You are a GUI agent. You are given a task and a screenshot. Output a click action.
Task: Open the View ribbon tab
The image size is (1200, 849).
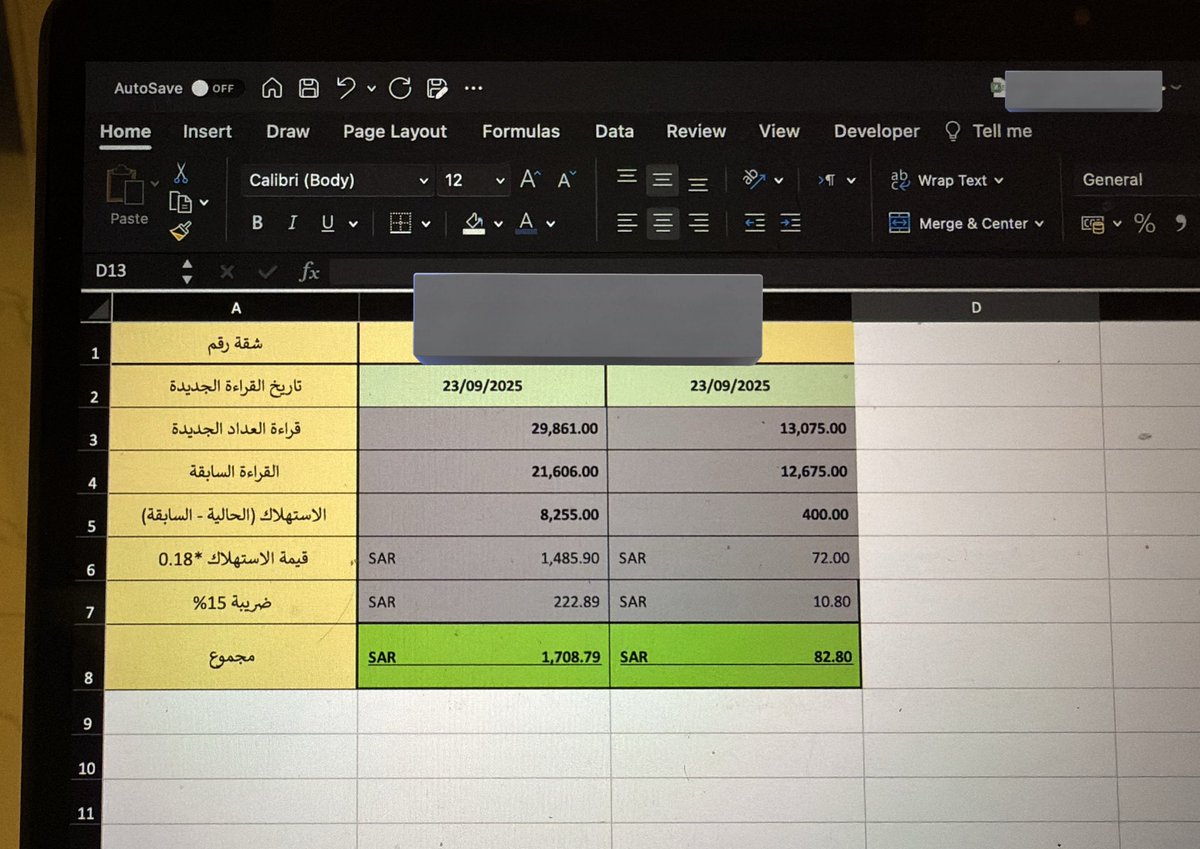tap(779, 132)
